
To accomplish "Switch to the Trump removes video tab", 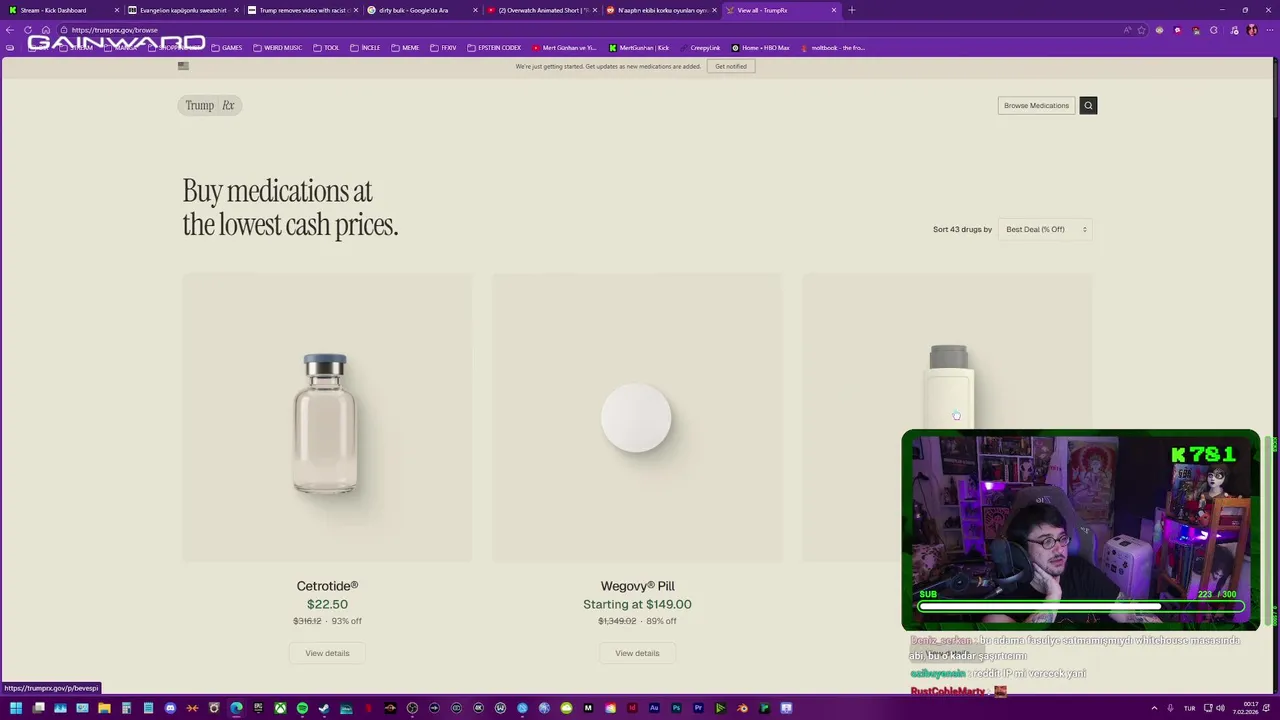I will tap(303, 10).
